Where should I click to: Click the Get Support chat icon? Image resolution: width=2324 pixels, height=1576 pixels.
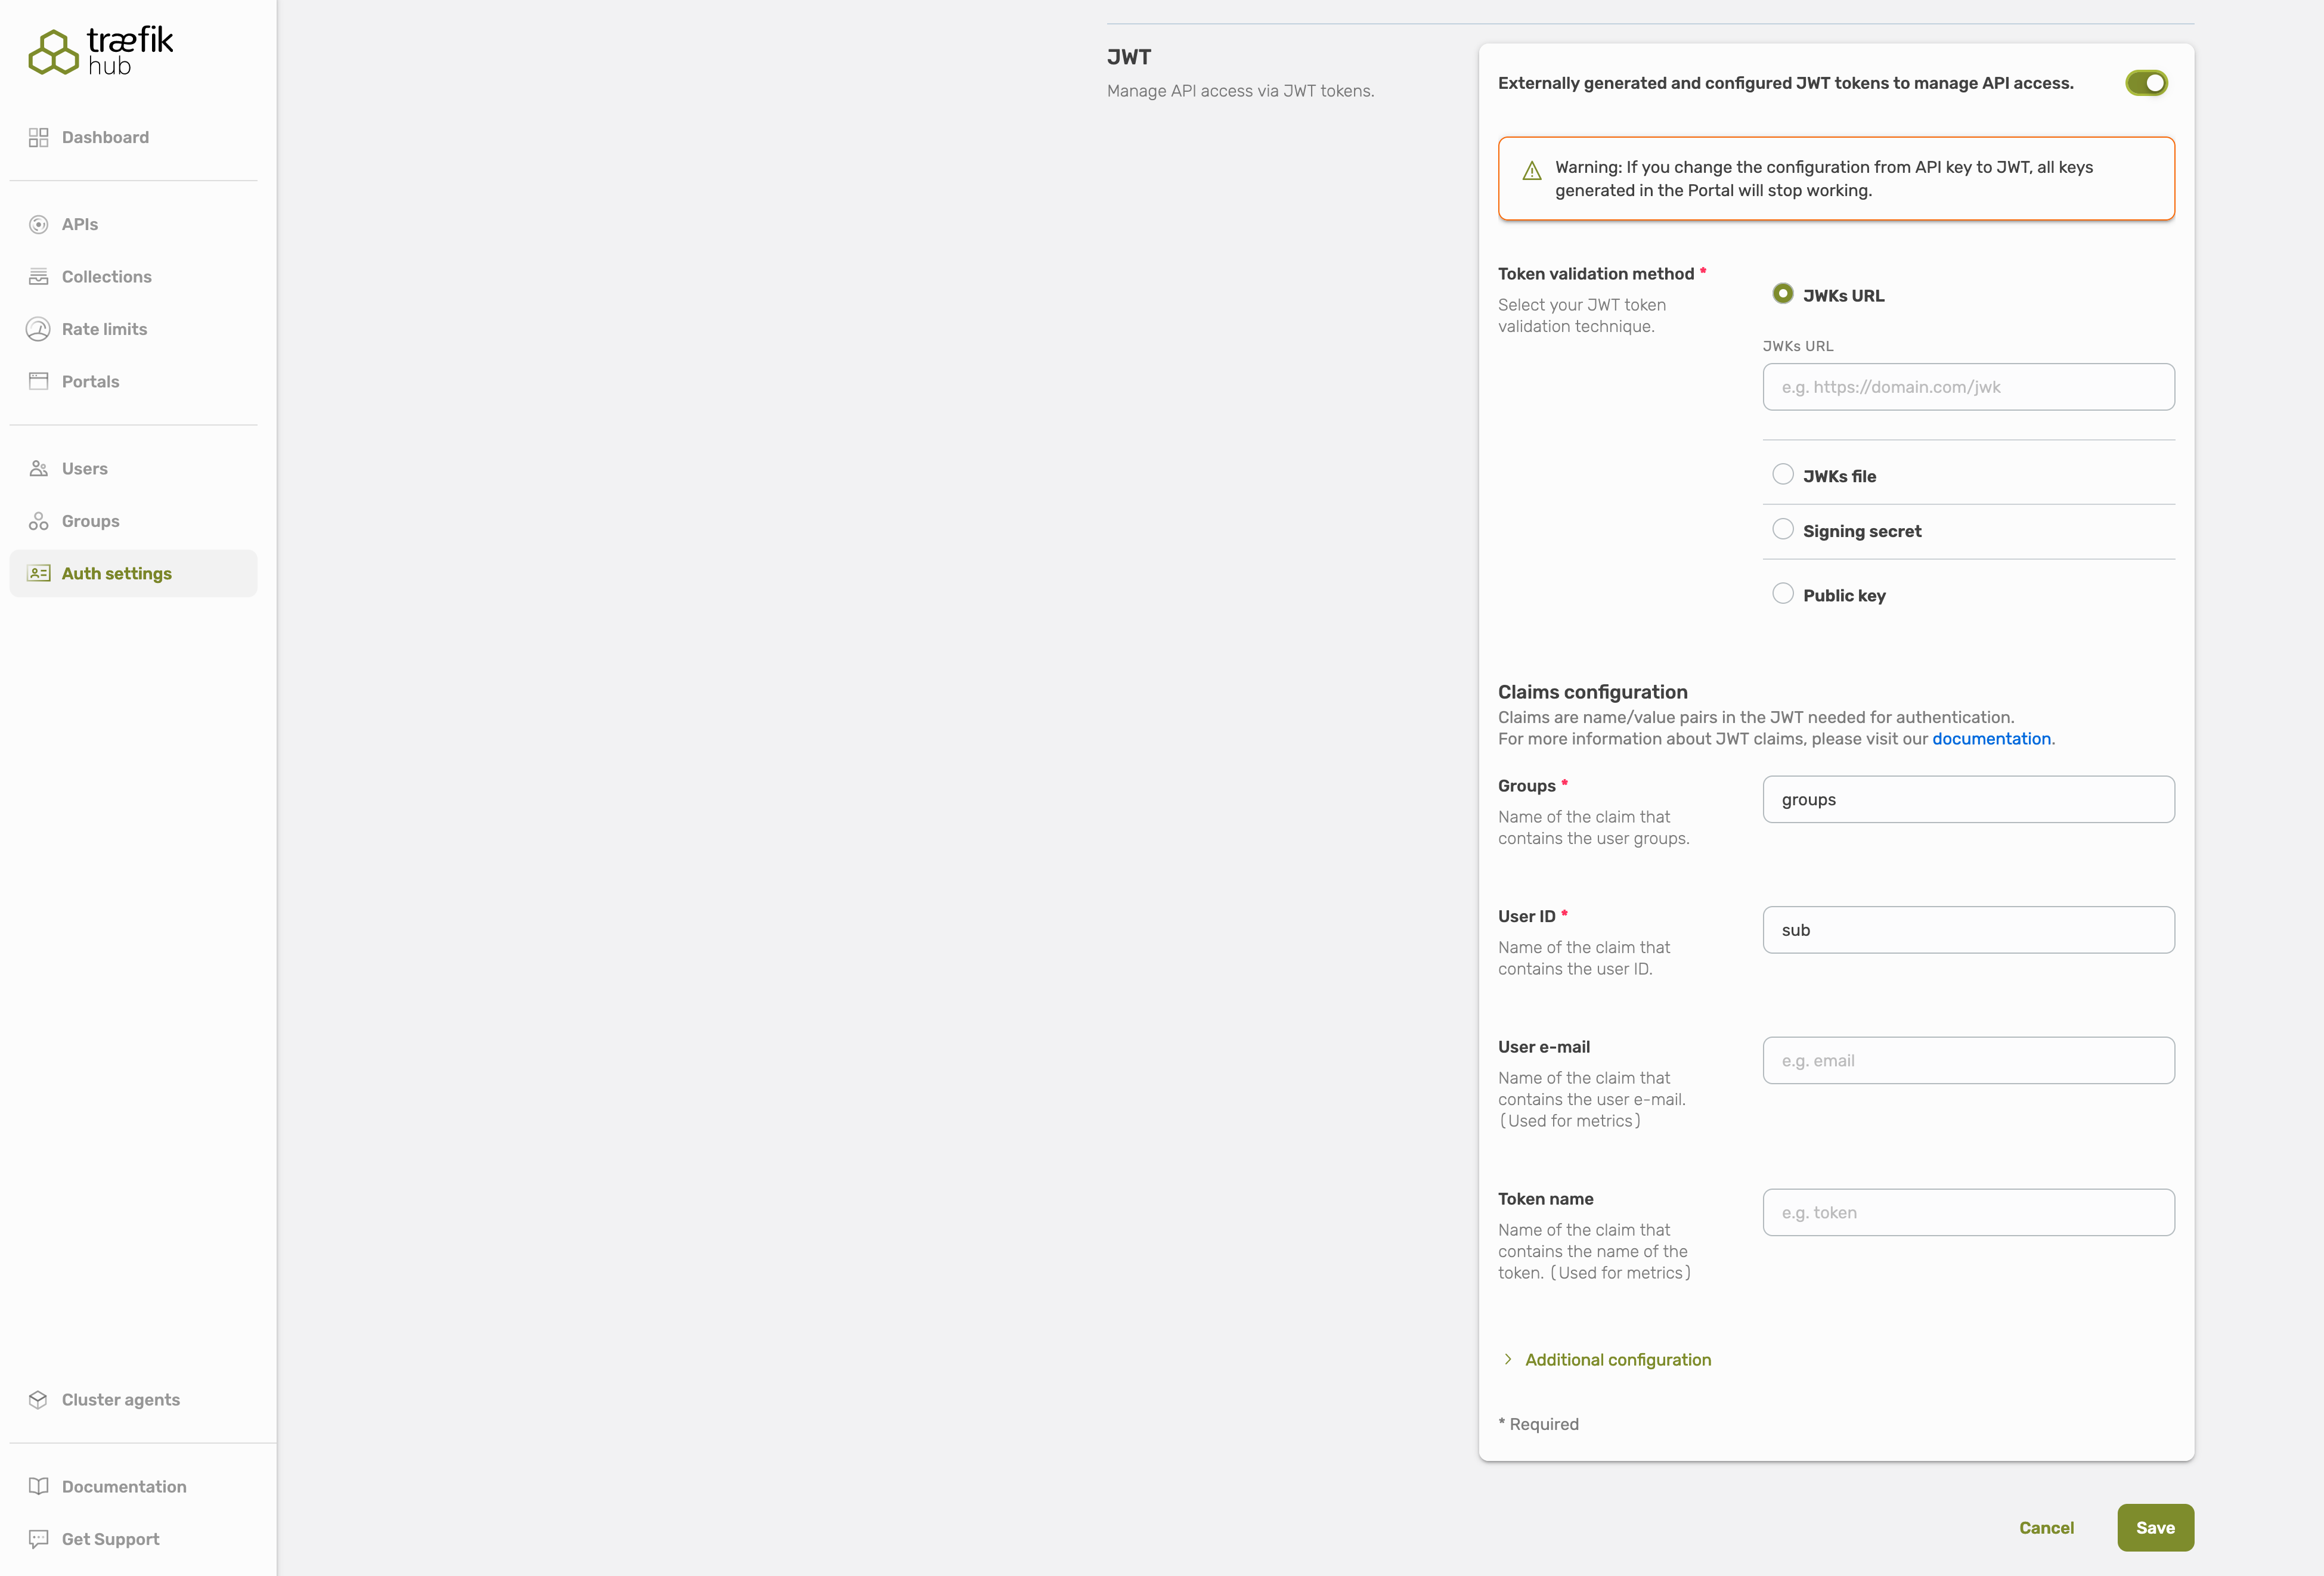(38, 1539)
